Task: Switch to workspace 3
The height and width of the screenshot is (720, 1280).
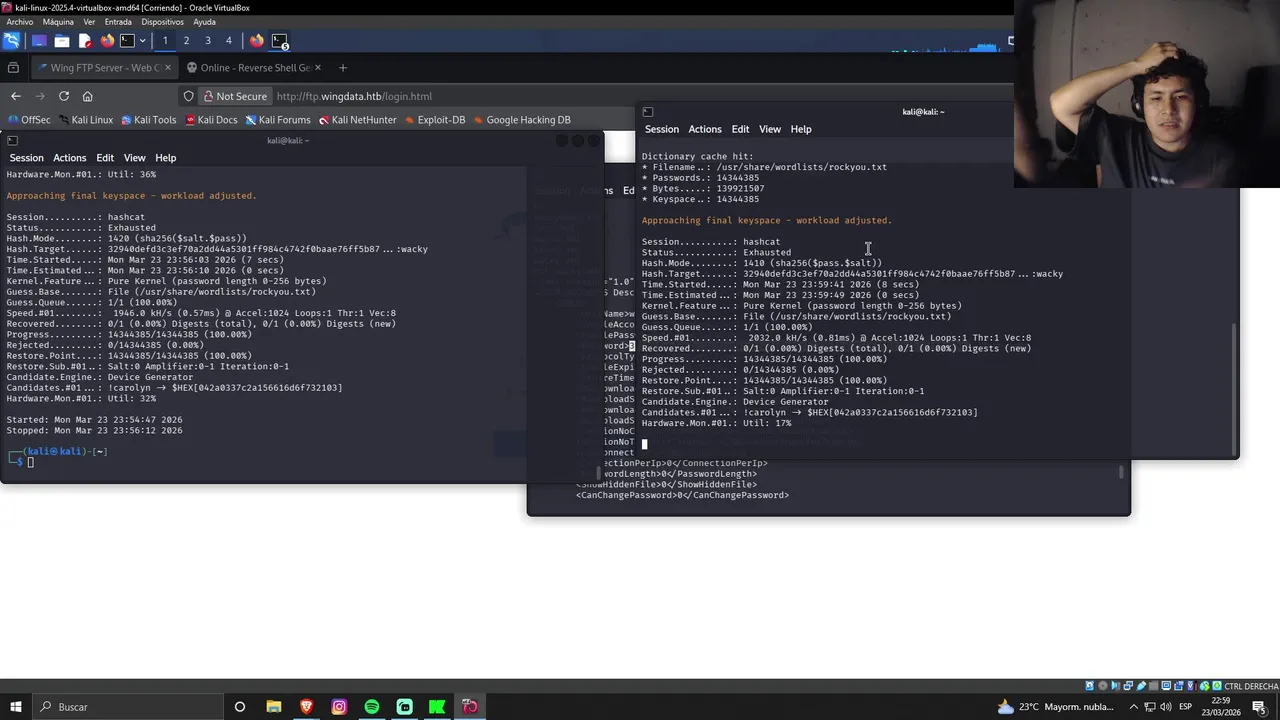Action: click(208, 41)
